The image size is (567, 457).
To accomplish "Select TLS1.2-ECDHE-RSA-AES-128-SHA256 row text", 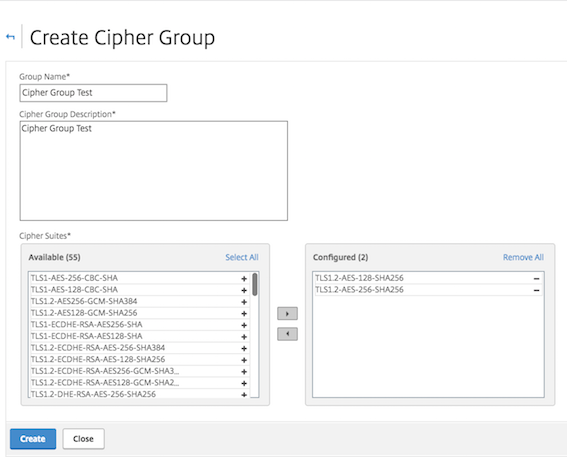I will coord(98,359).
